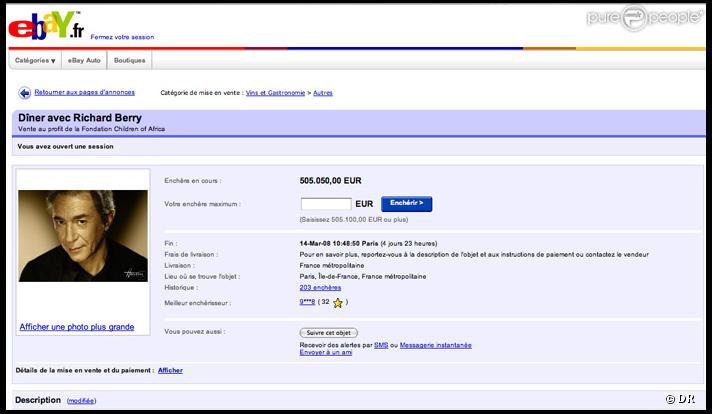Open the top bidder 9***8 profile
Image resolution: width=712 pixels, height=414 pixels.
click(x=307, y=301)
